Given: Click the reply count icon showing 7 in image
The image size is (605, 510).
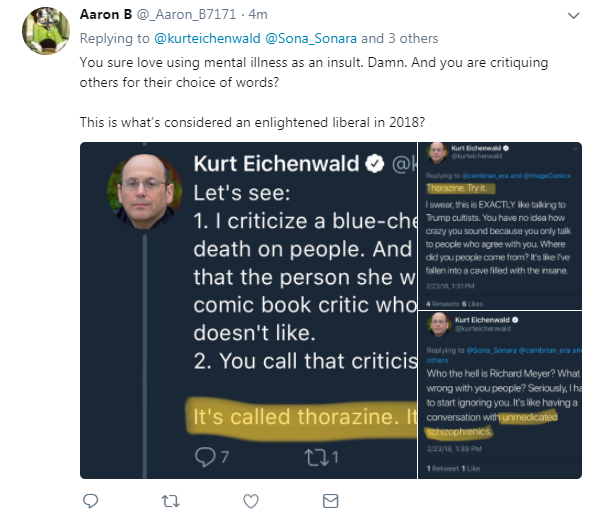Looking at the screenshot, I should 205,457.
